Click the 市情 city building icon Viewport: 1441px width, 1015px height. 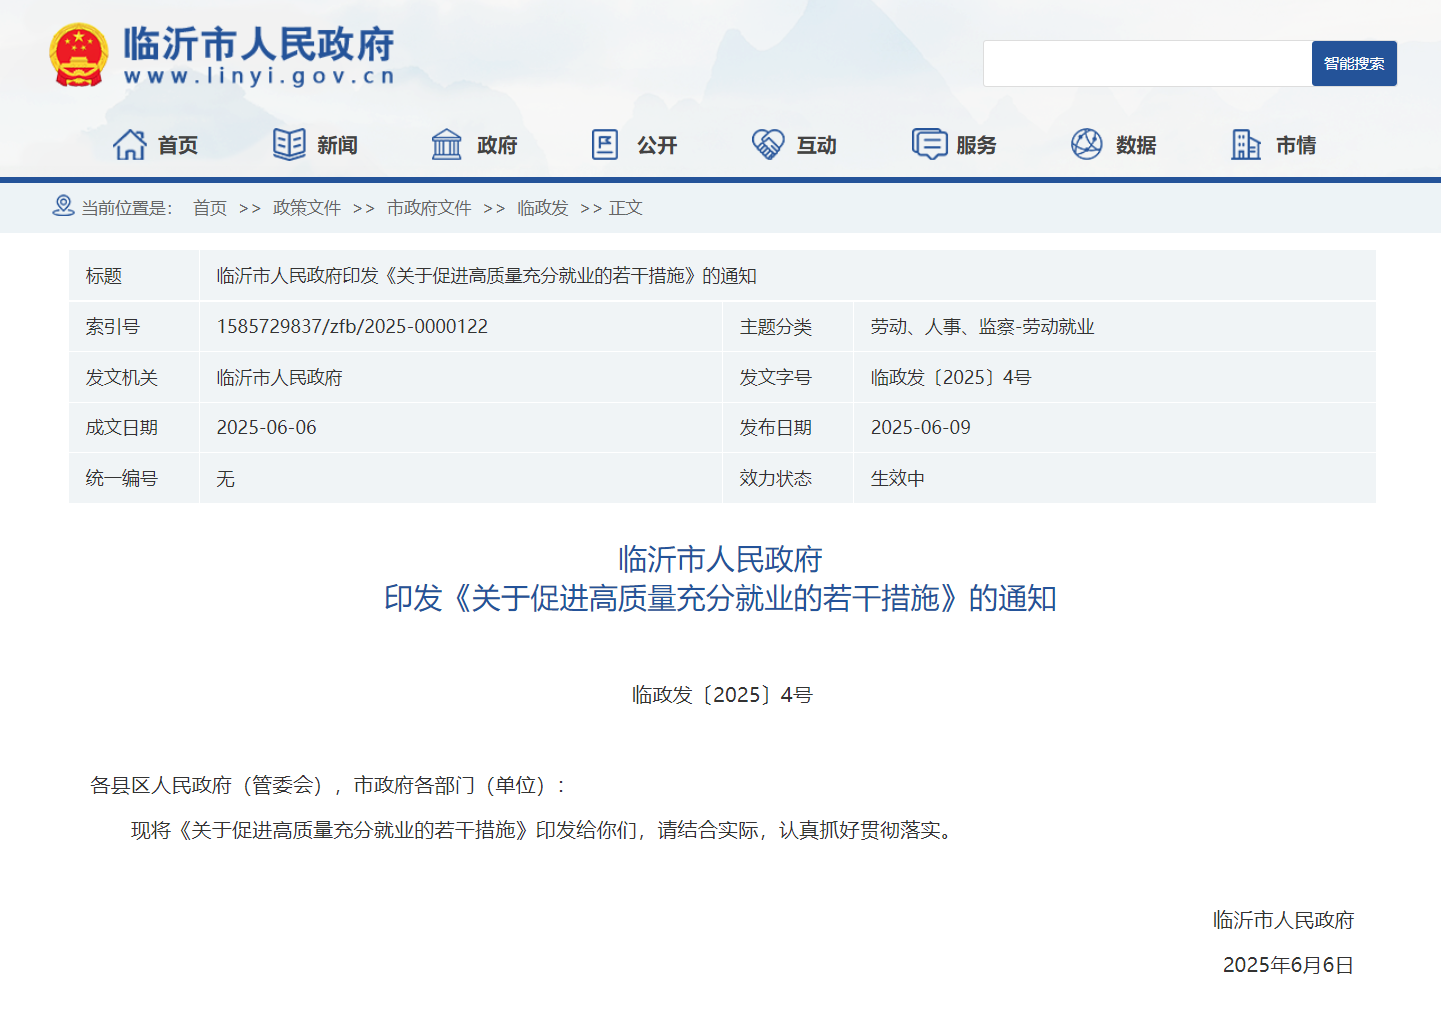pyautogui.click(x=1246, y=145)
